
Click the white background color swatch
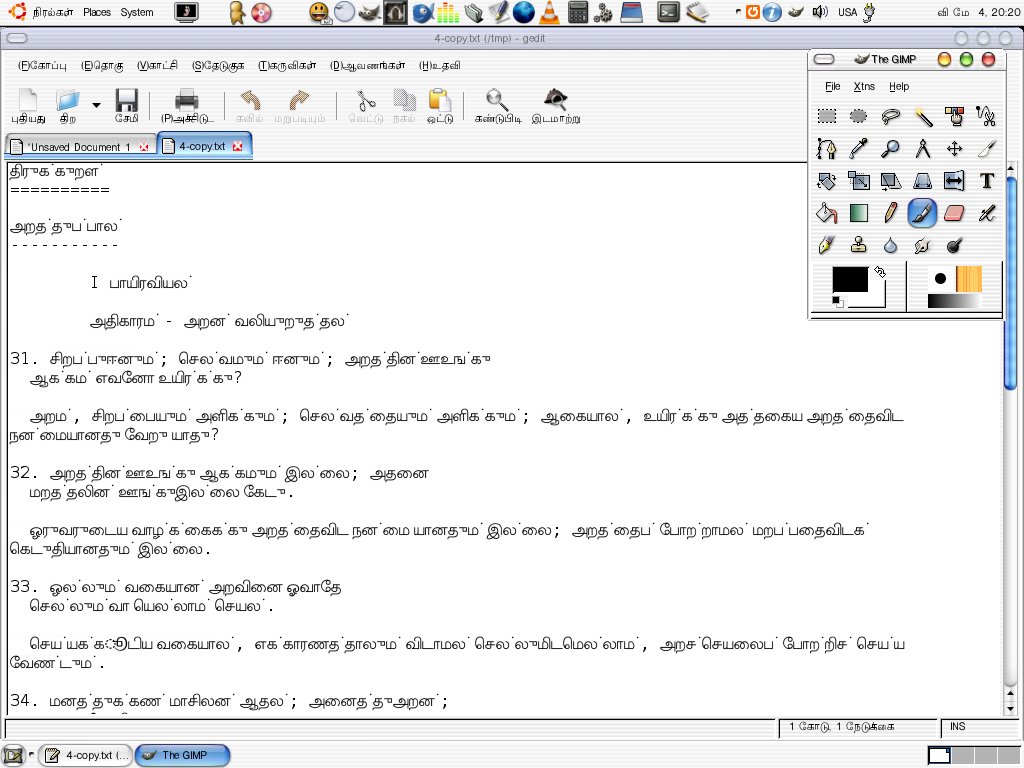click(876, 300)
